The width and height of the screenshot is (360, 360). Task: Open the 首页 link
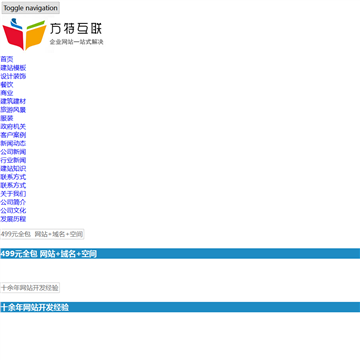click(7, 60)
